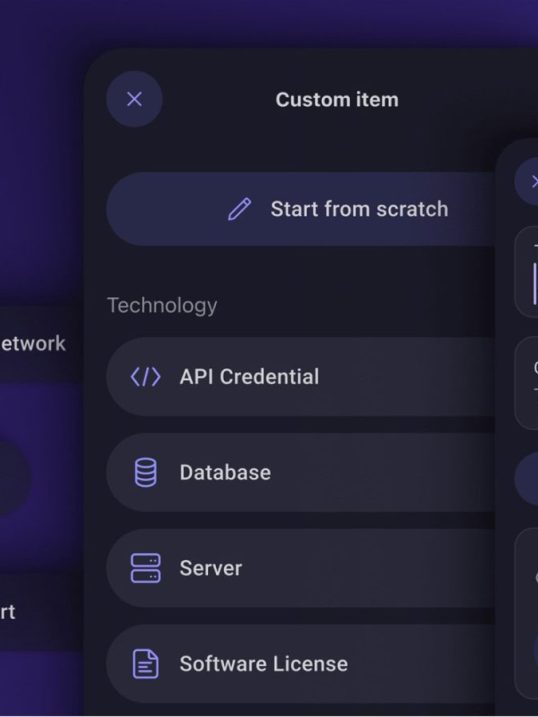Viewport: 538px width, 717px height.
Task: Select Start from scratch button
Action: click(x=301, y=209)
